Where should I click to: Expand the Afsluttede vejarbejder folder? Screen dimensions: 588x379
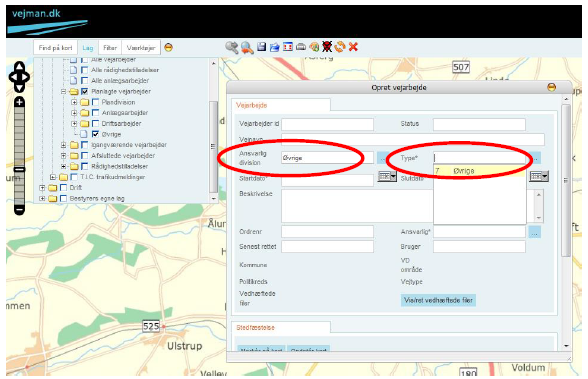pos(63,155)
